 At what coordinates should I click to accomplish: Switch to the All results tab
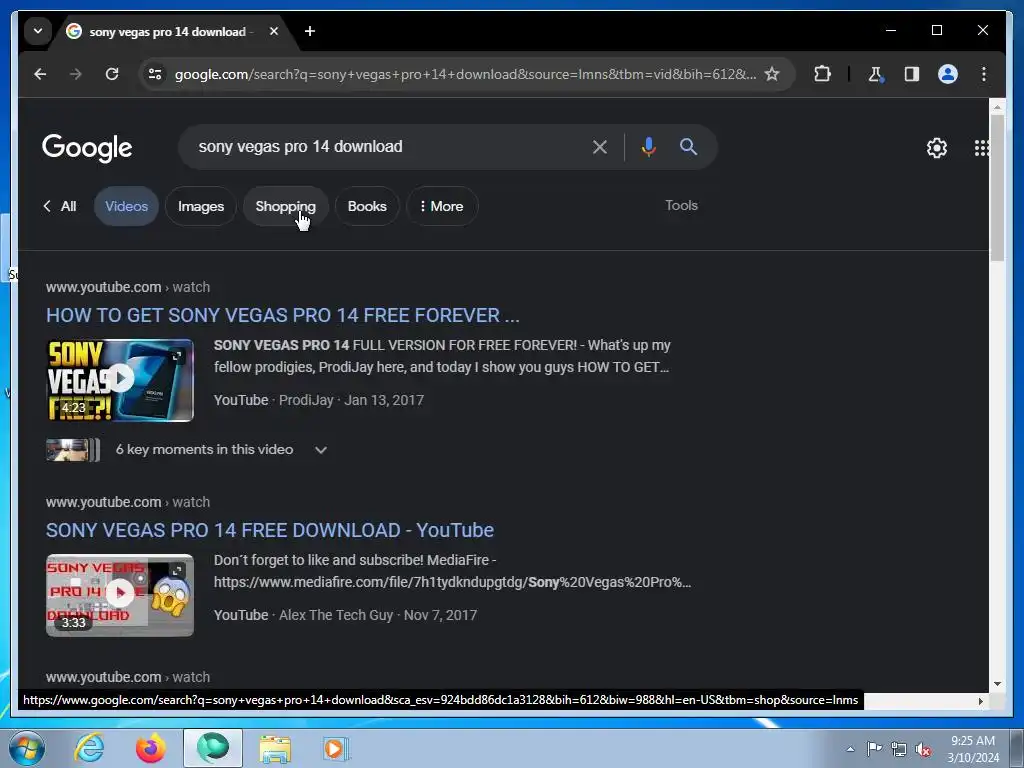click(60, 206)
